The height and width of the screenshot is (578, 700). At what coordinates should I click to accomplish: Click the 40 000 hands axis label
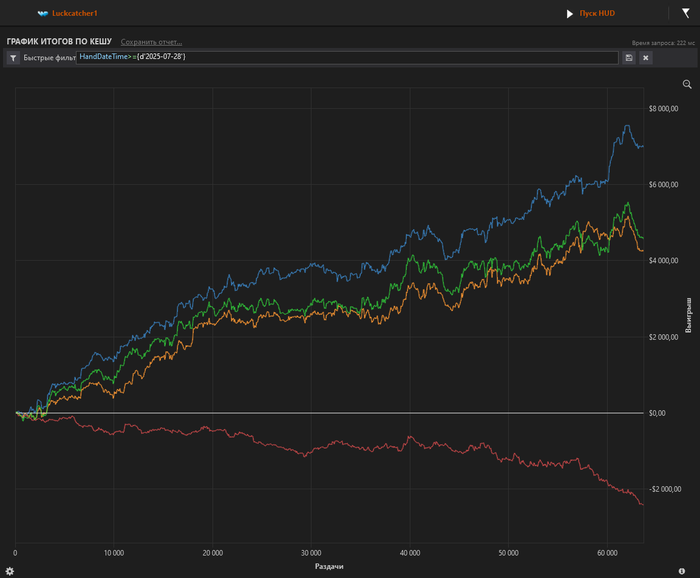point(410,553)
